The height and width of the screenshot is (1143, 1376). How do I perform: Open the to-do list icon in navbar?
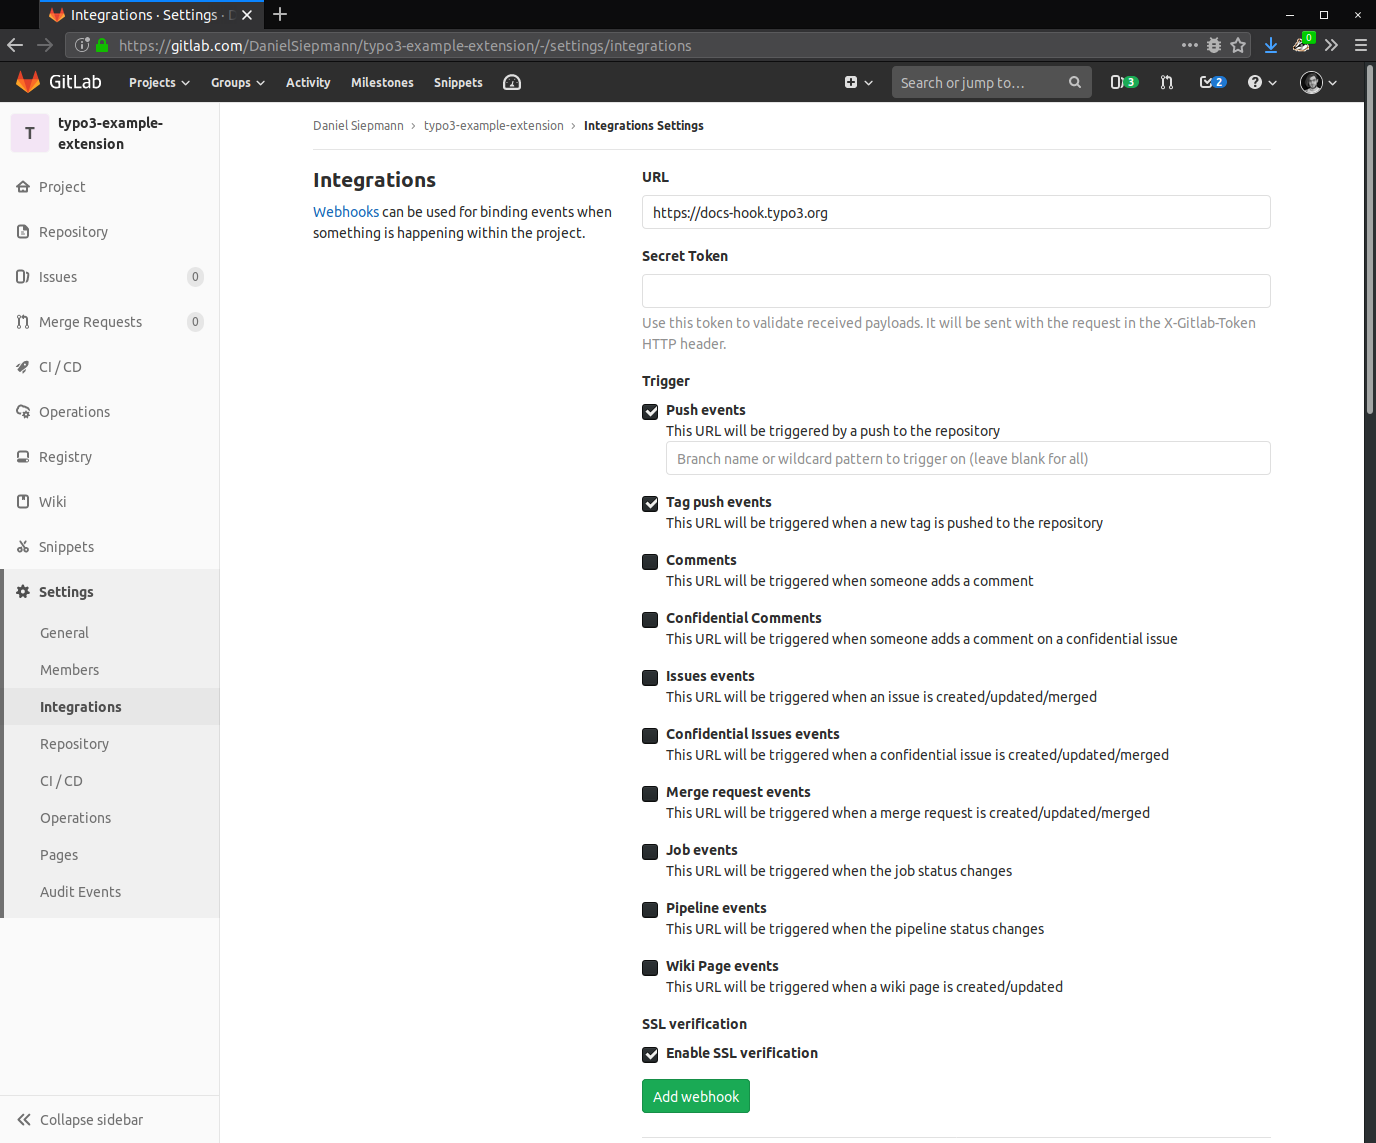coord(1212,82)
